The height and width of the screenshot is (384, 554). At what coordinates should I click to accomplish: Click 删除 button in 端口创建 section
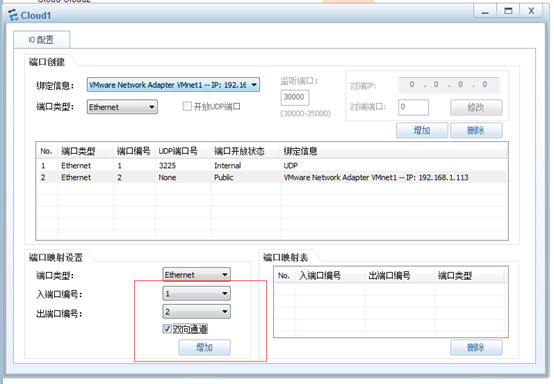(x=476, y=130)
